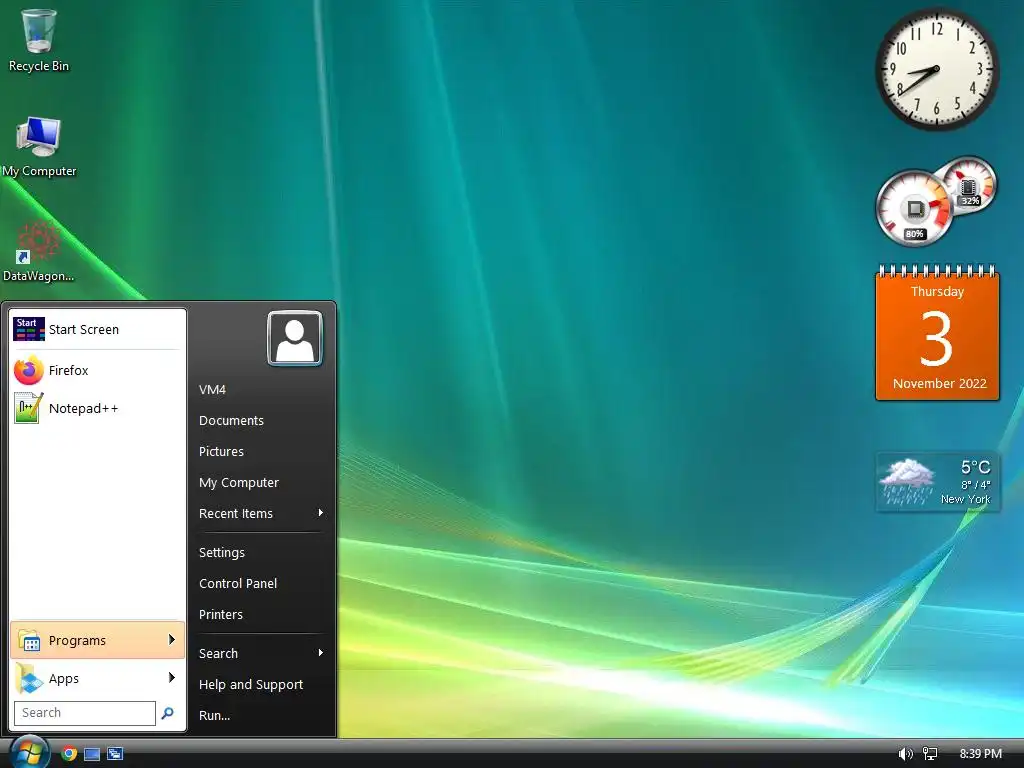The width and height of the screenshot is (1024, 768).
Task: Click the search magnifier icon
Action: tap(168, 713)
